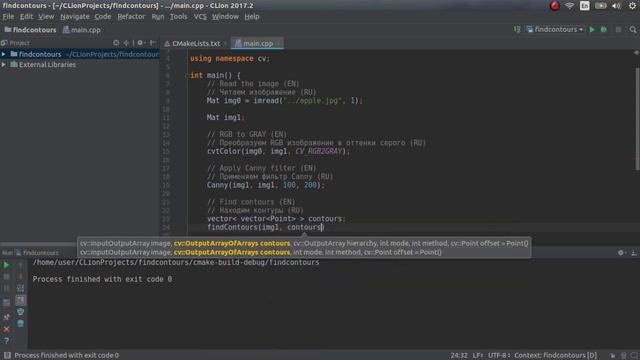The image size is (640, 360).
Task: Click the build icon left of run configuration
Action: (517, 29)
